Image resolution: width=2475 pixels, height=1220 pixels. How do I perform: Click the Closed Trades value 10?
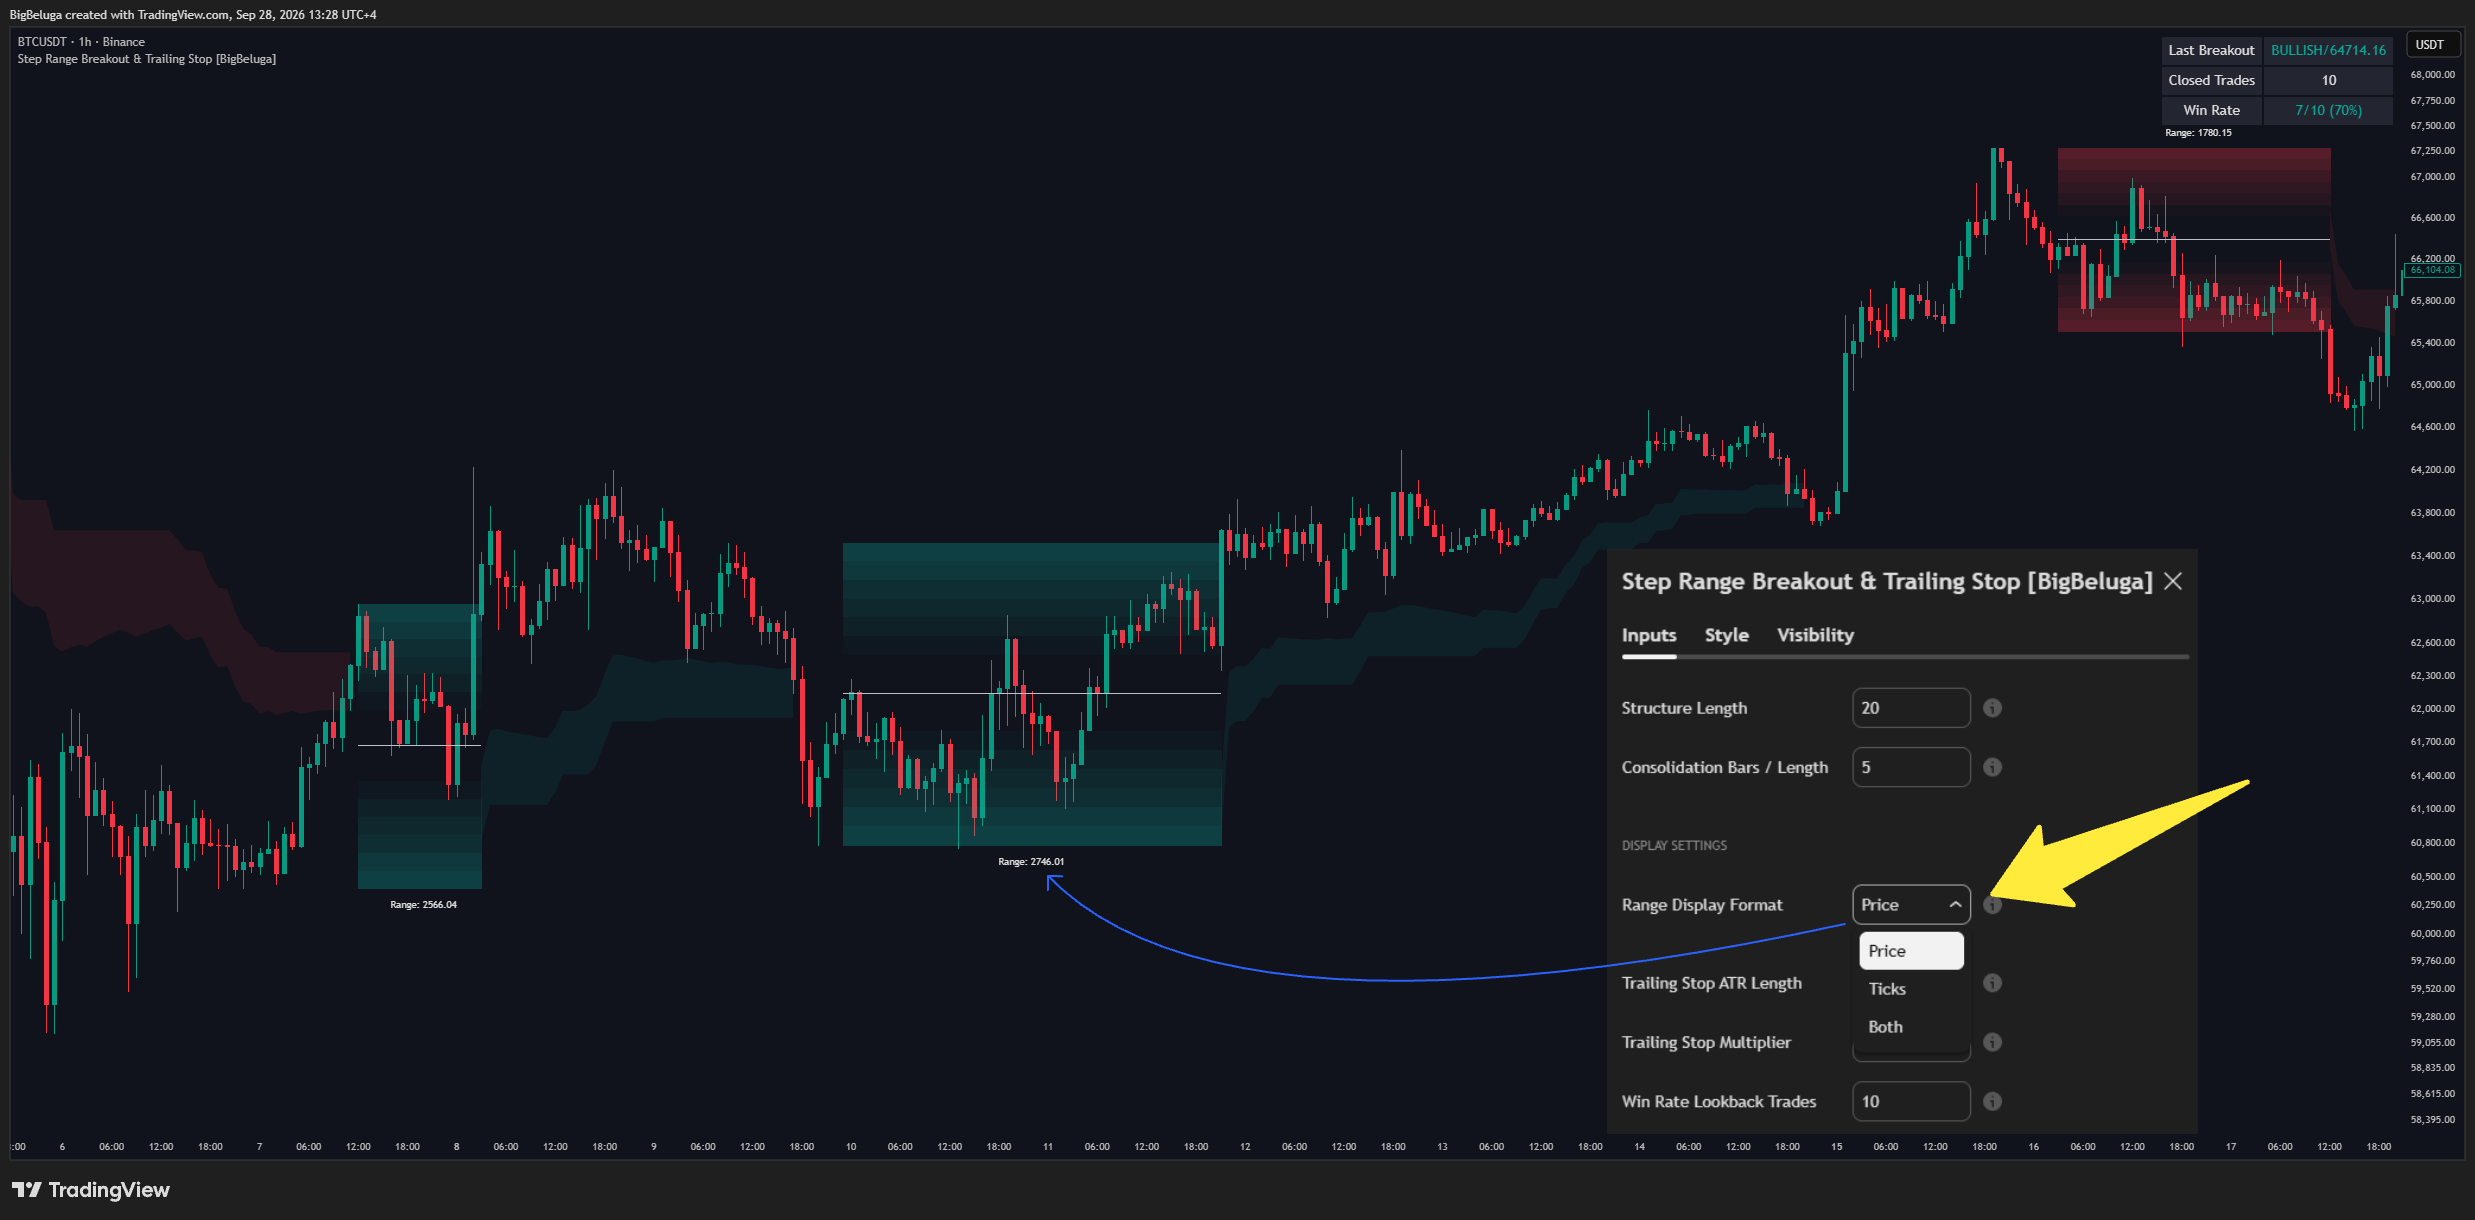coord(2328,80)
